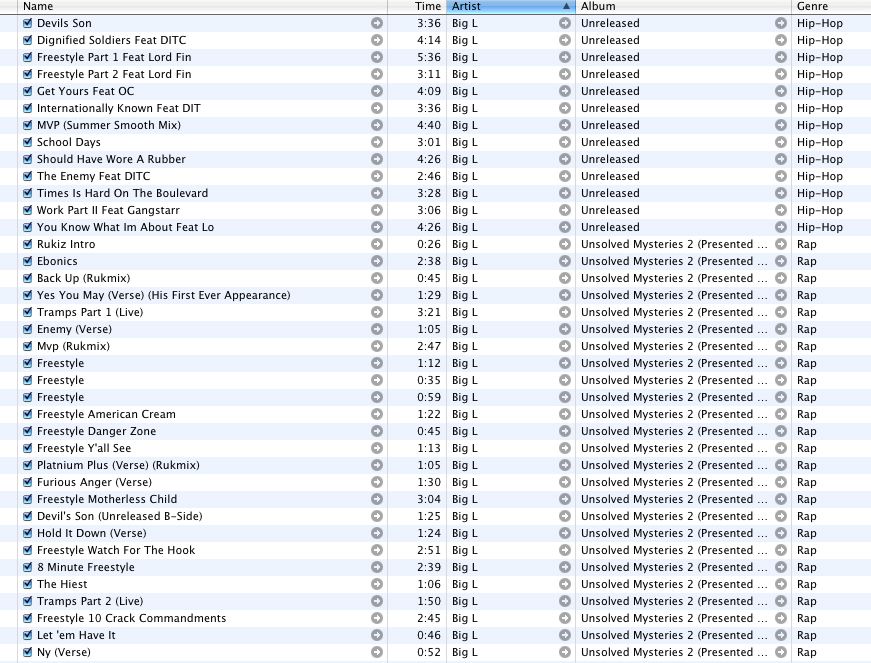Sort by the Artist column header
The width and height of the screenshot is (871, 663).
pyautogui.click(x=510, y=7)
